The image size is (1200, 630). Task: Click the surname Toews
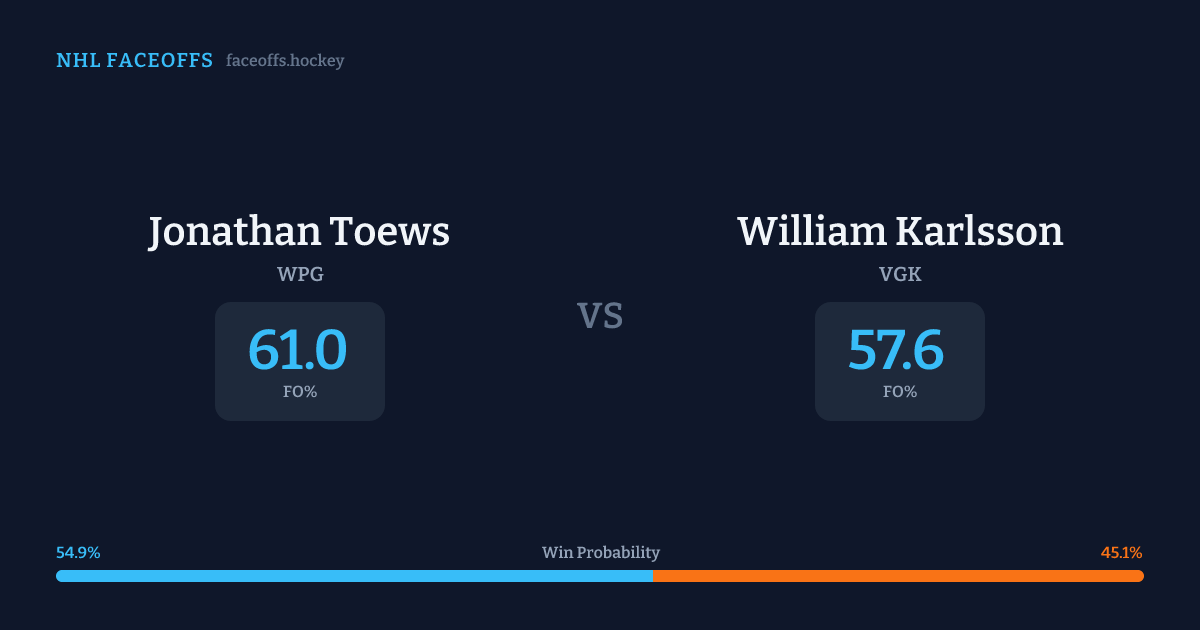(391, 232)
